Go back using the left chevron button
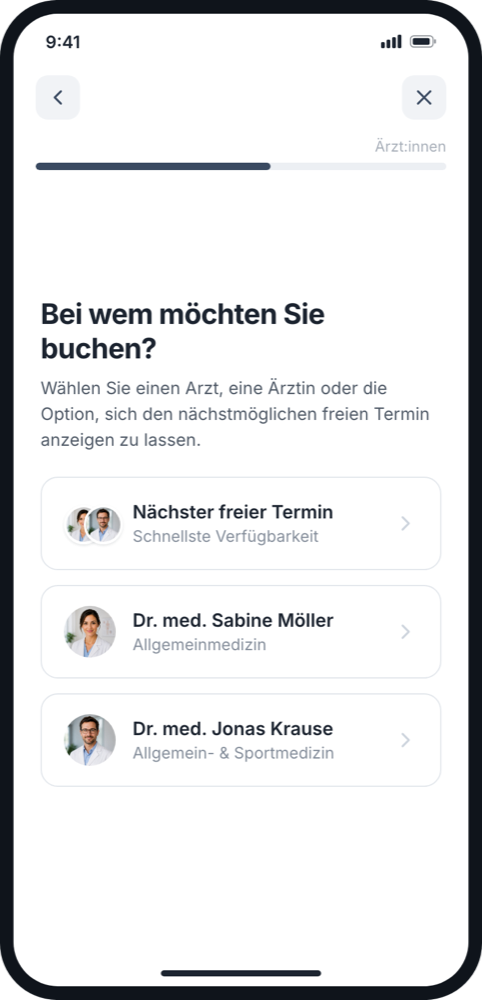 57,98
